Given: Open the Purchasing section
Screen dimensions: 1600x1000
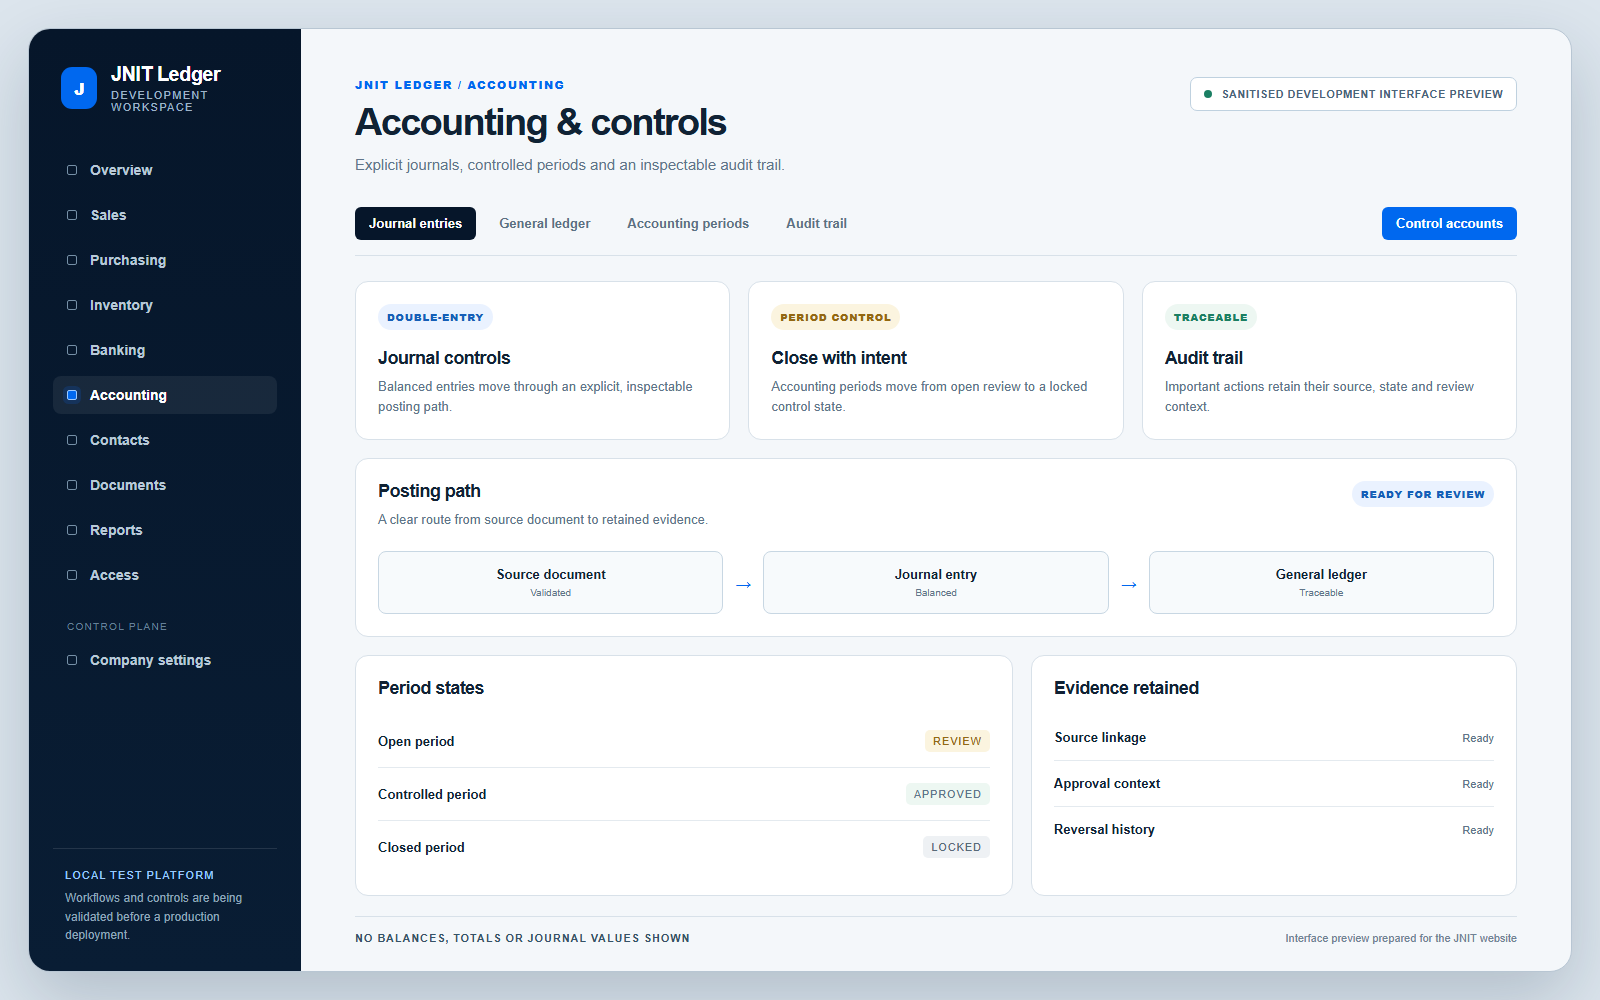Looking at the screenshot, I should [165, 260].
